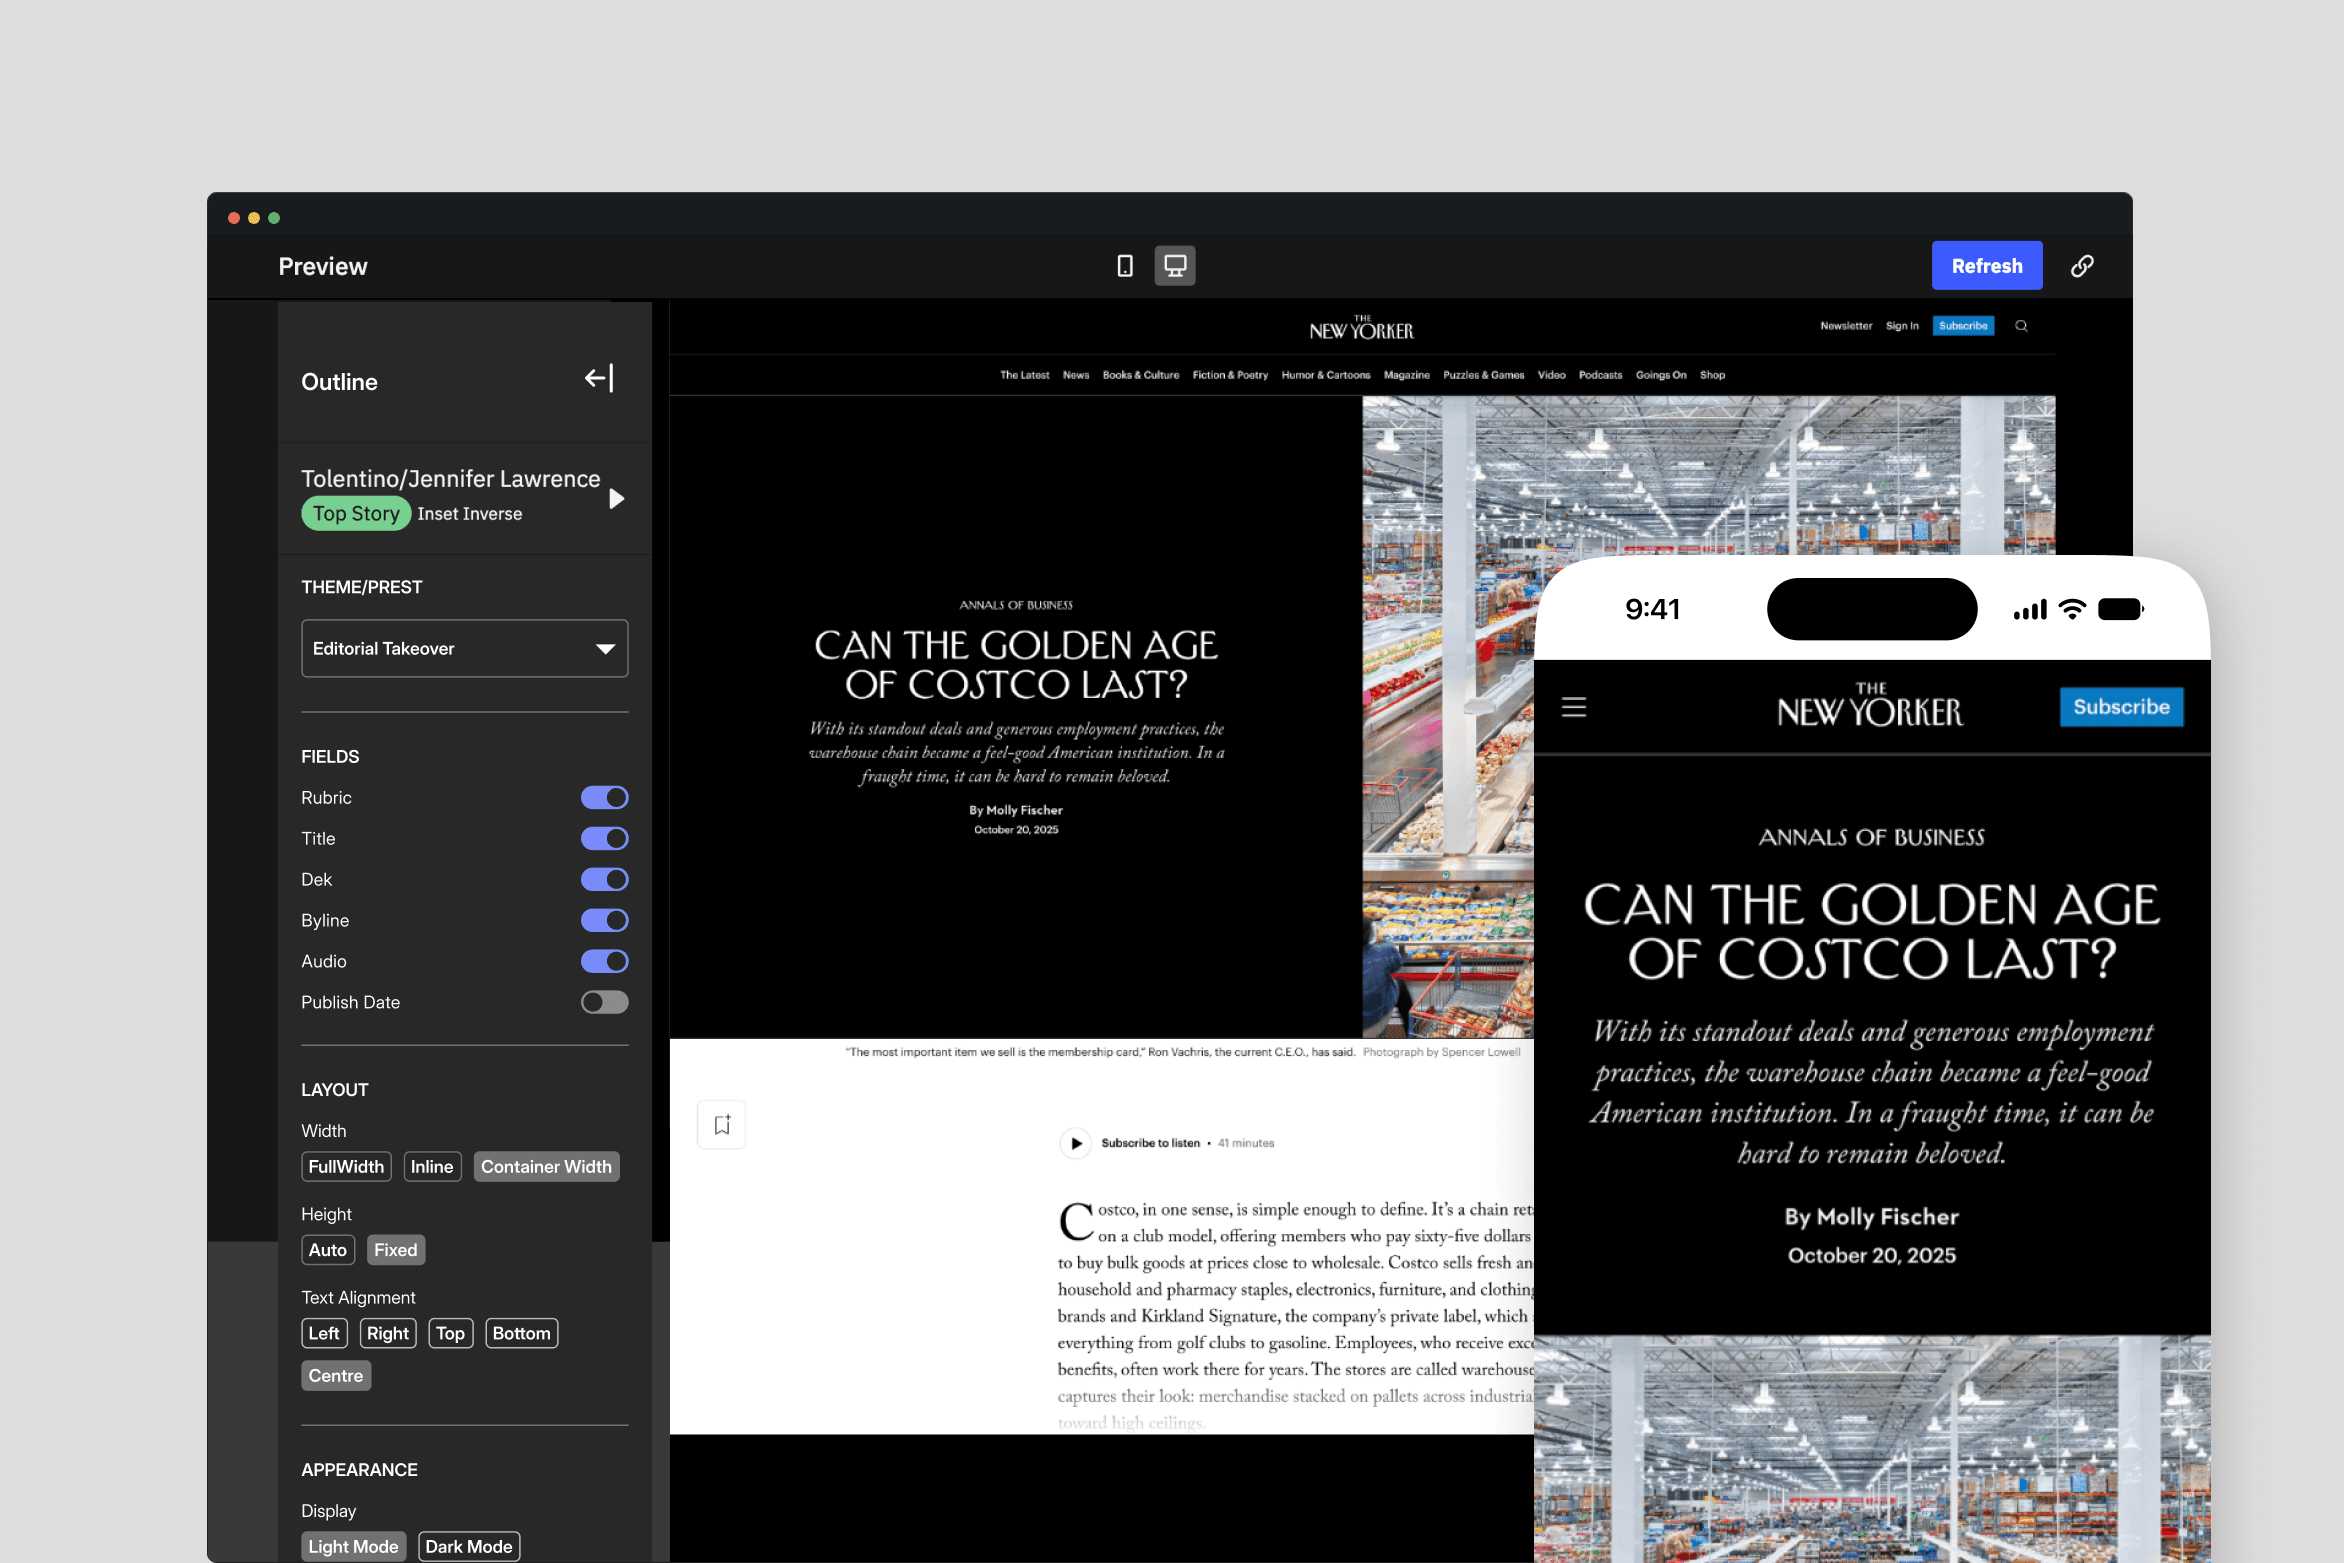The width and height of the screenshot is (2344, 1563).
Task: Copy preview link via chain icon
Action: 2082,266
